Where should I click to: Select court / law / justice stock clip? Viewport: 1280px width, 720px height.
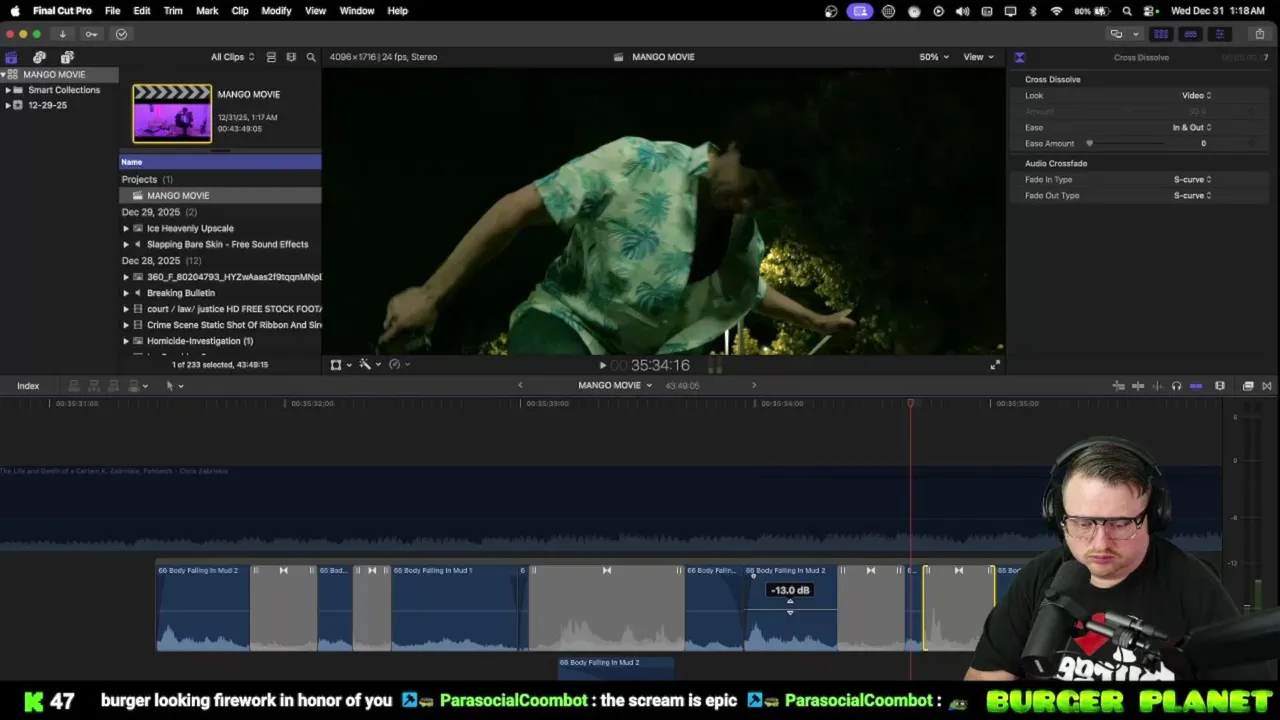click(234, 309)
